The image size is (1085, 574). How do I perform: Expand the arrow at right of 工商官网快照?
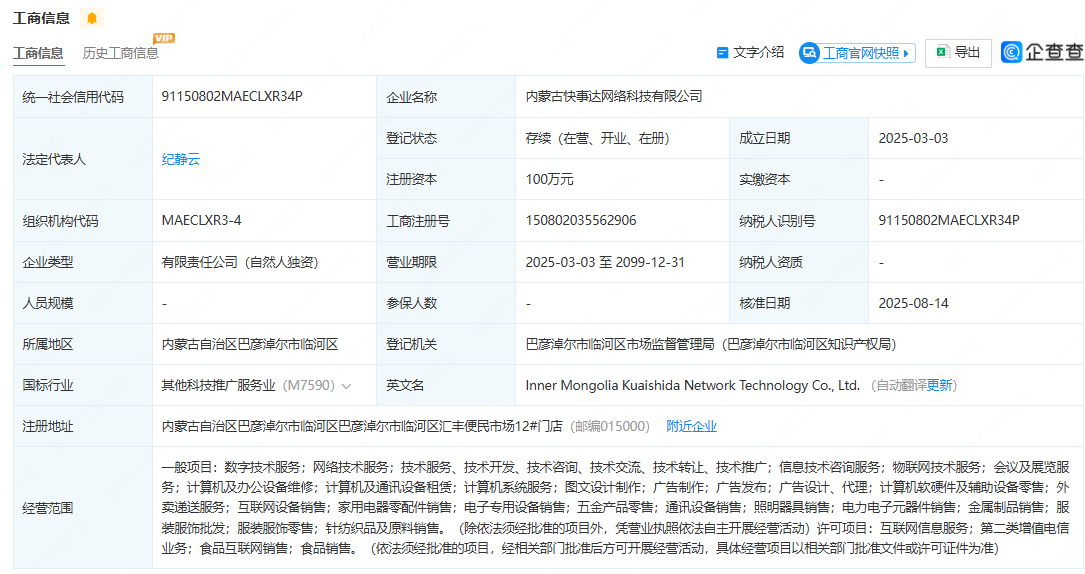click(907, 54)
